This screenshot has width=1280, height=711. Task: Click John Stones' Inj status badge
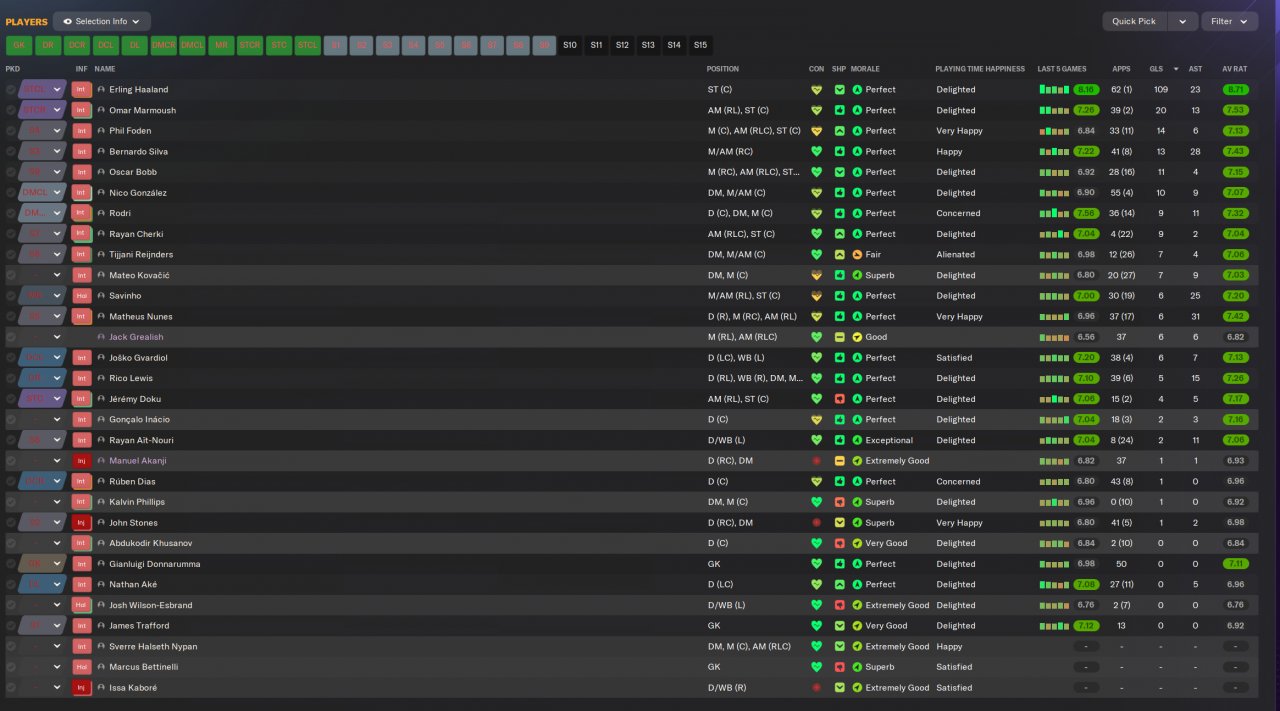tap(82, 523)
